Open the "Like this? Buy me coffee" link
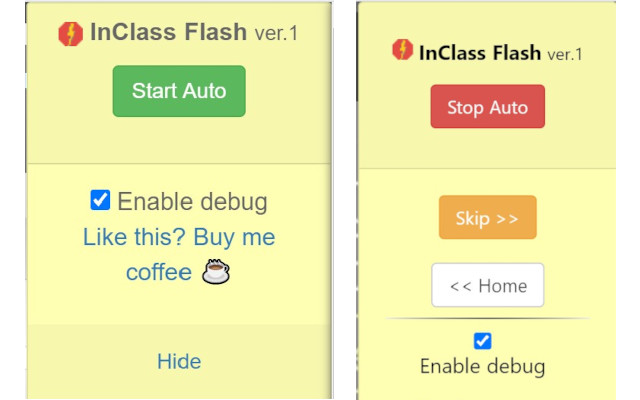 [178, 237]
